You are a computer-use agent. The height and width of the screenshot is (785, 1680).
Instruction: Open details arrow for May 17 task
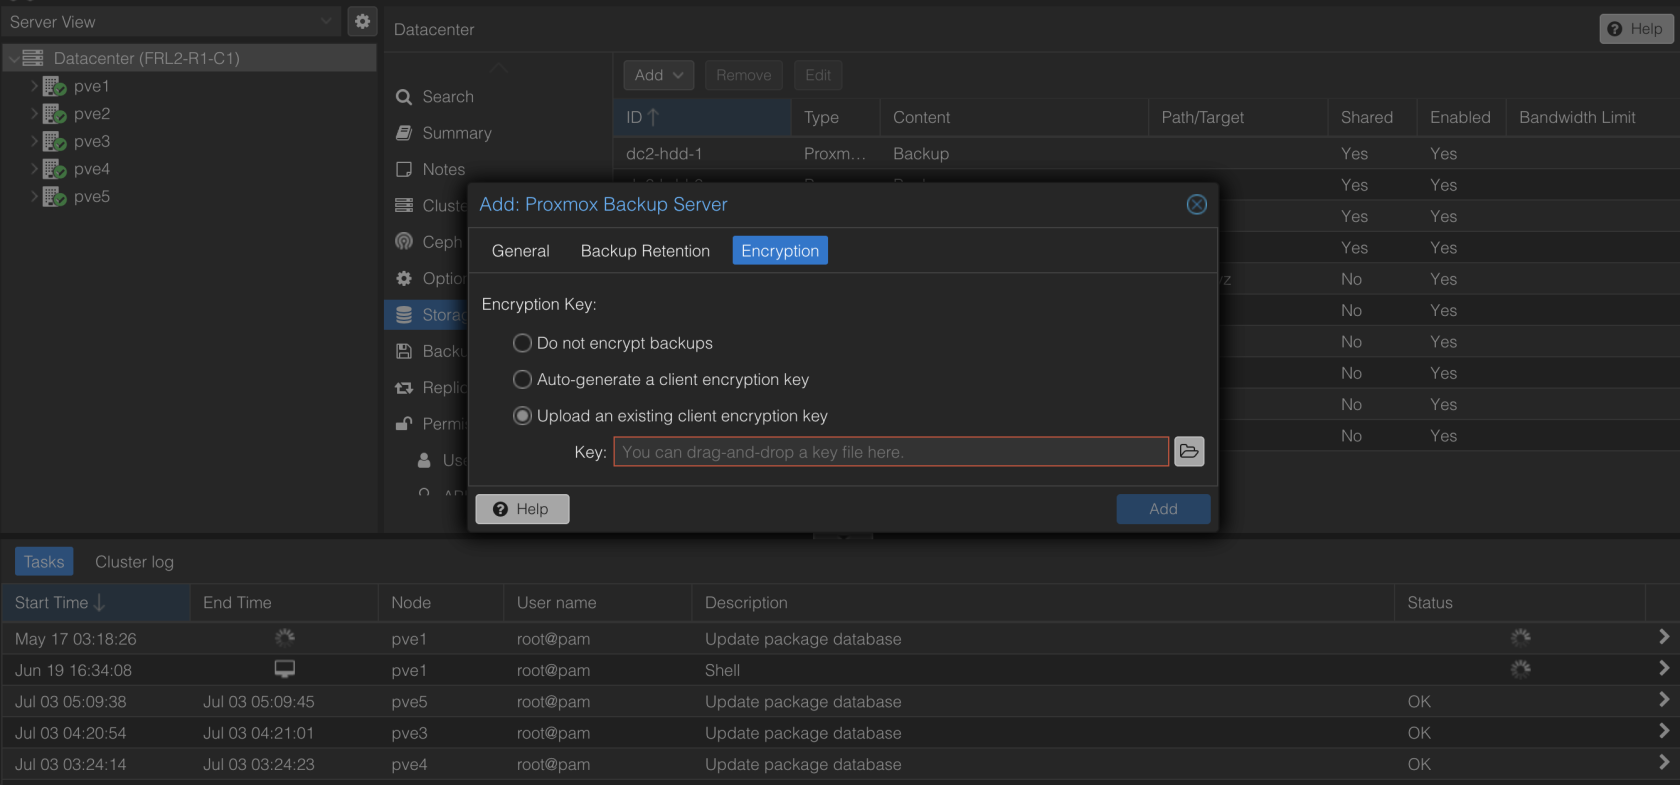point(1664,637)
